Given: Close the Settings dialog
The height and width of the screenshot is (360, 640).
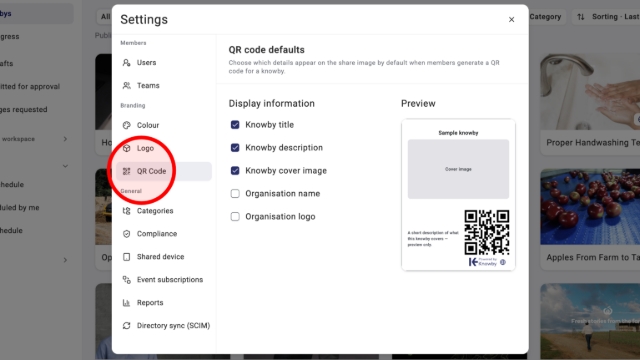Looking at the screenshot, I should [511, 20].
